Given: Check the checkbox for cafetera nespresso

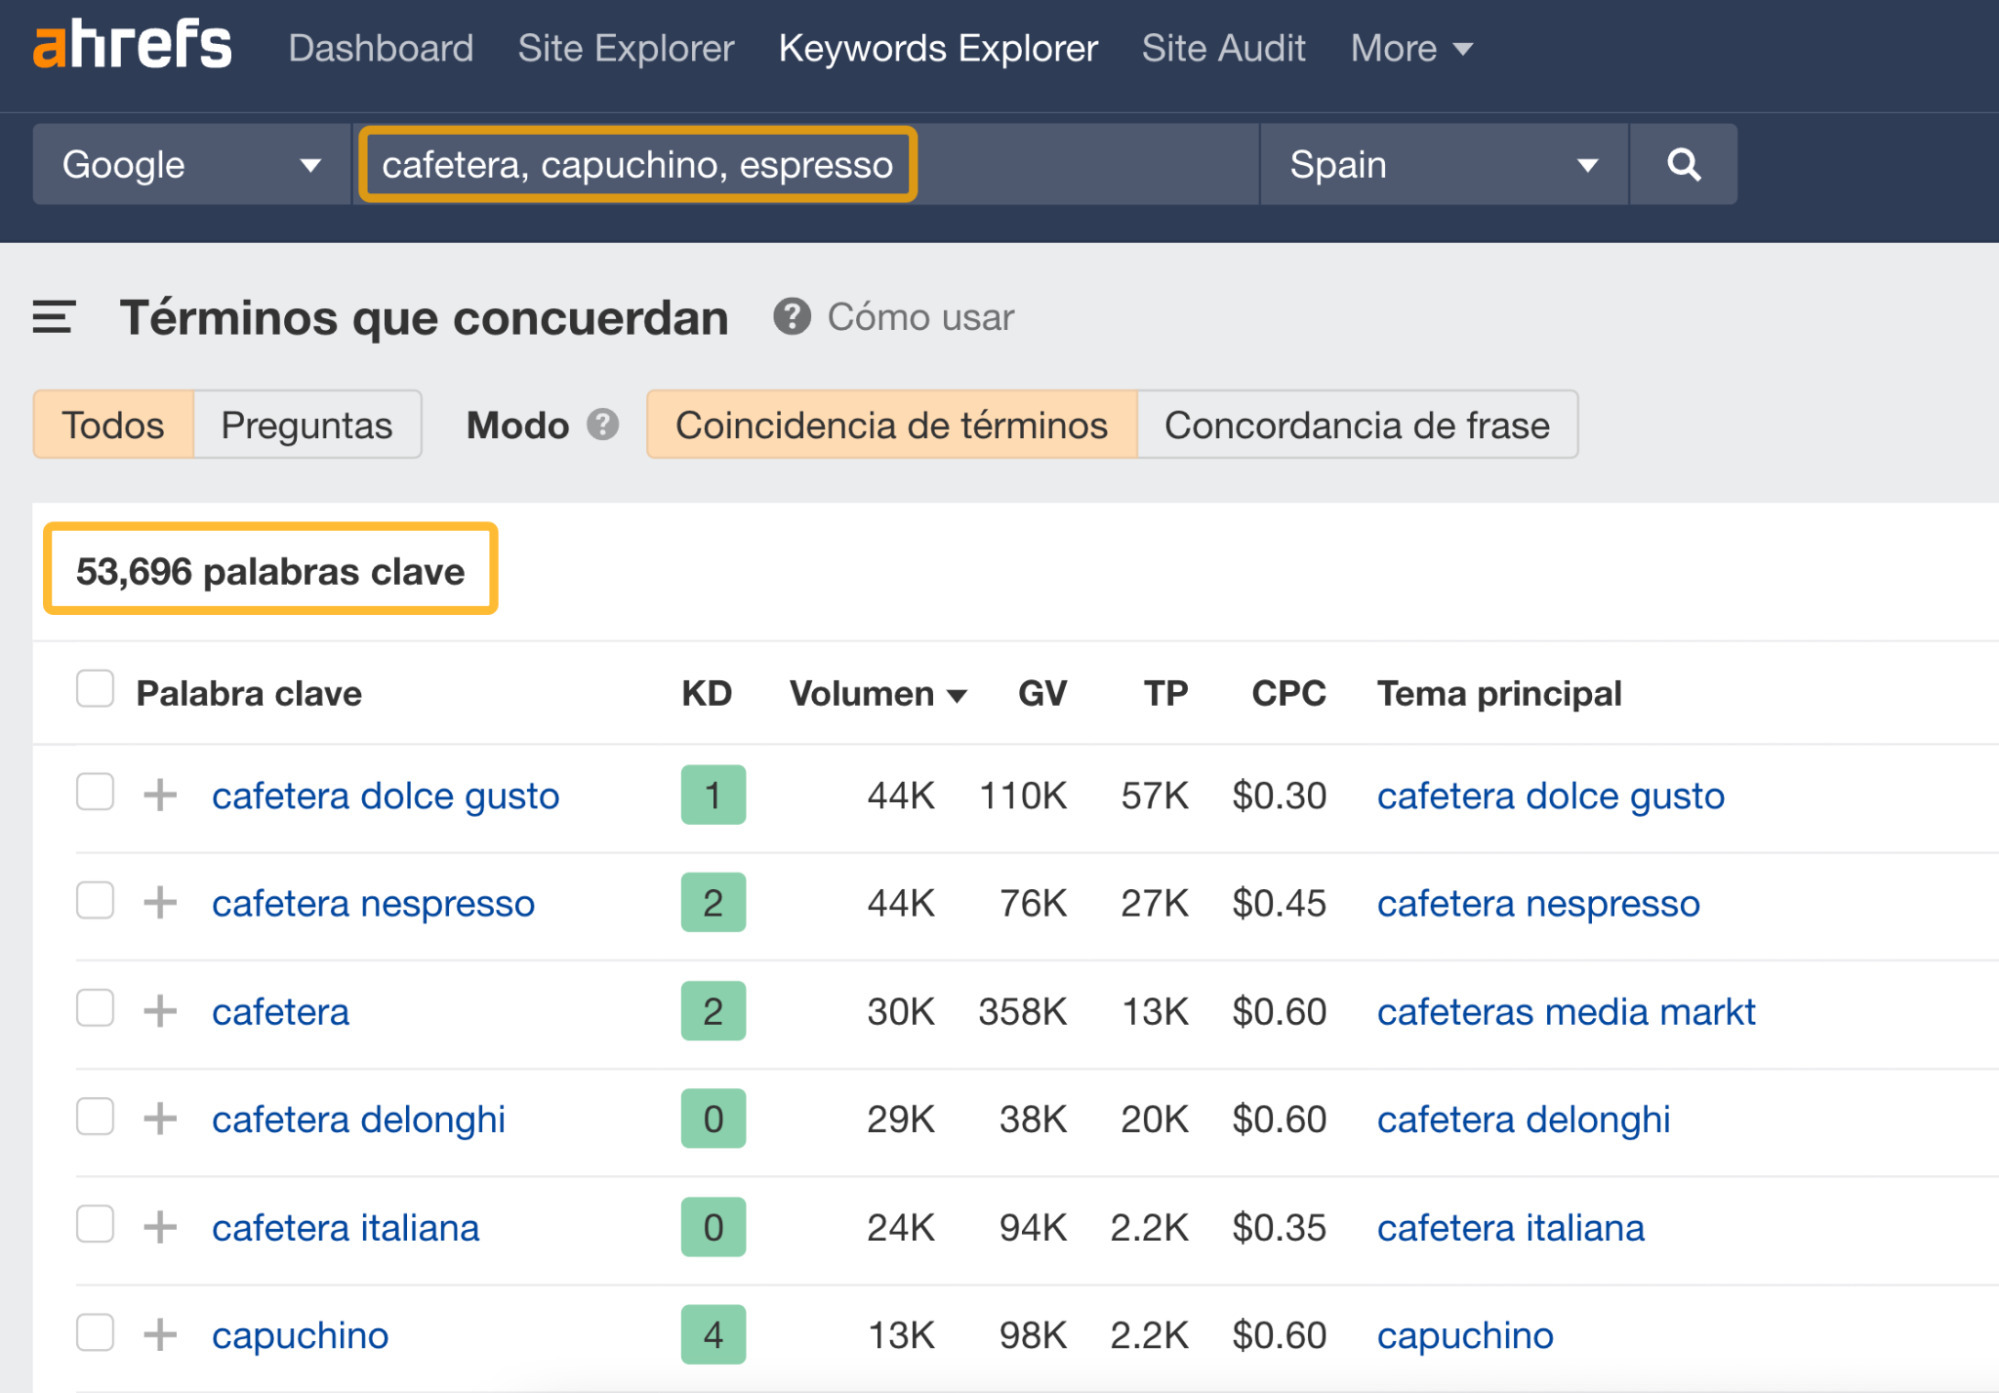Looking at the screenshot, I should click(x=95, y=902).
